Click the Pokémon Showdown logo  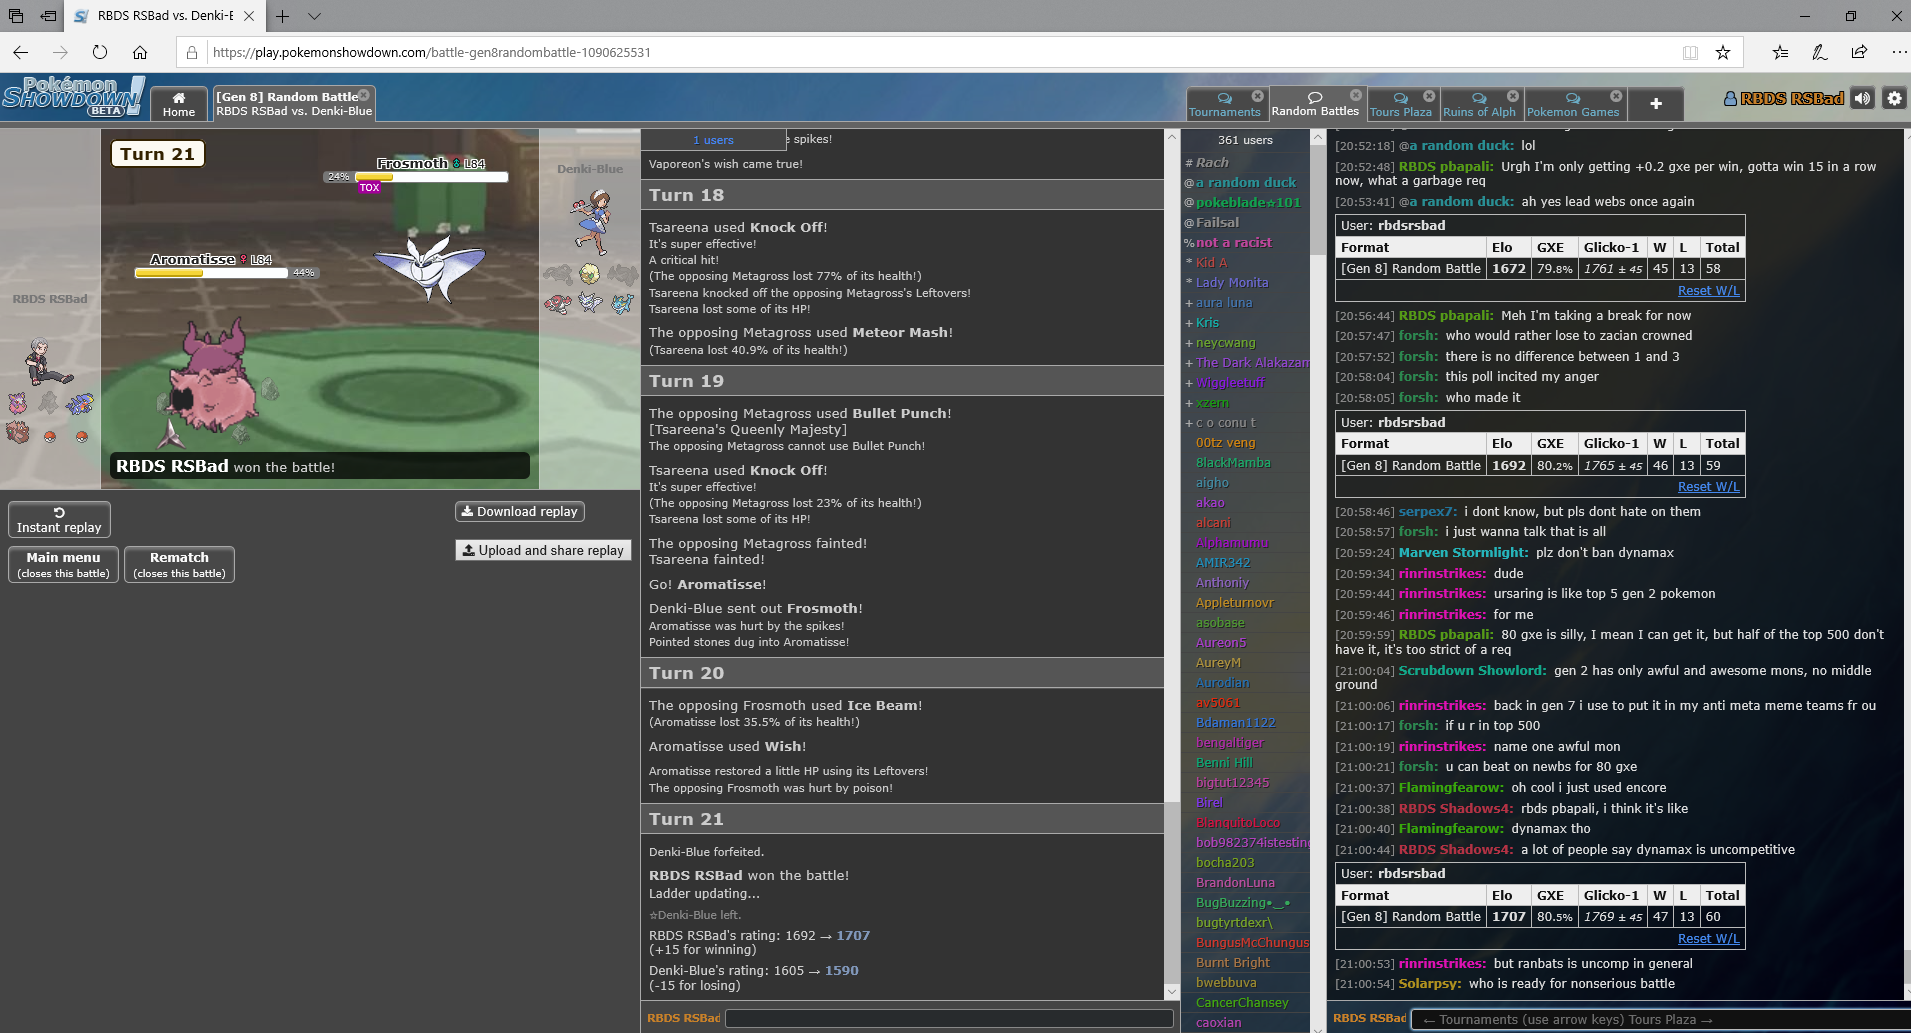point(72,97)
